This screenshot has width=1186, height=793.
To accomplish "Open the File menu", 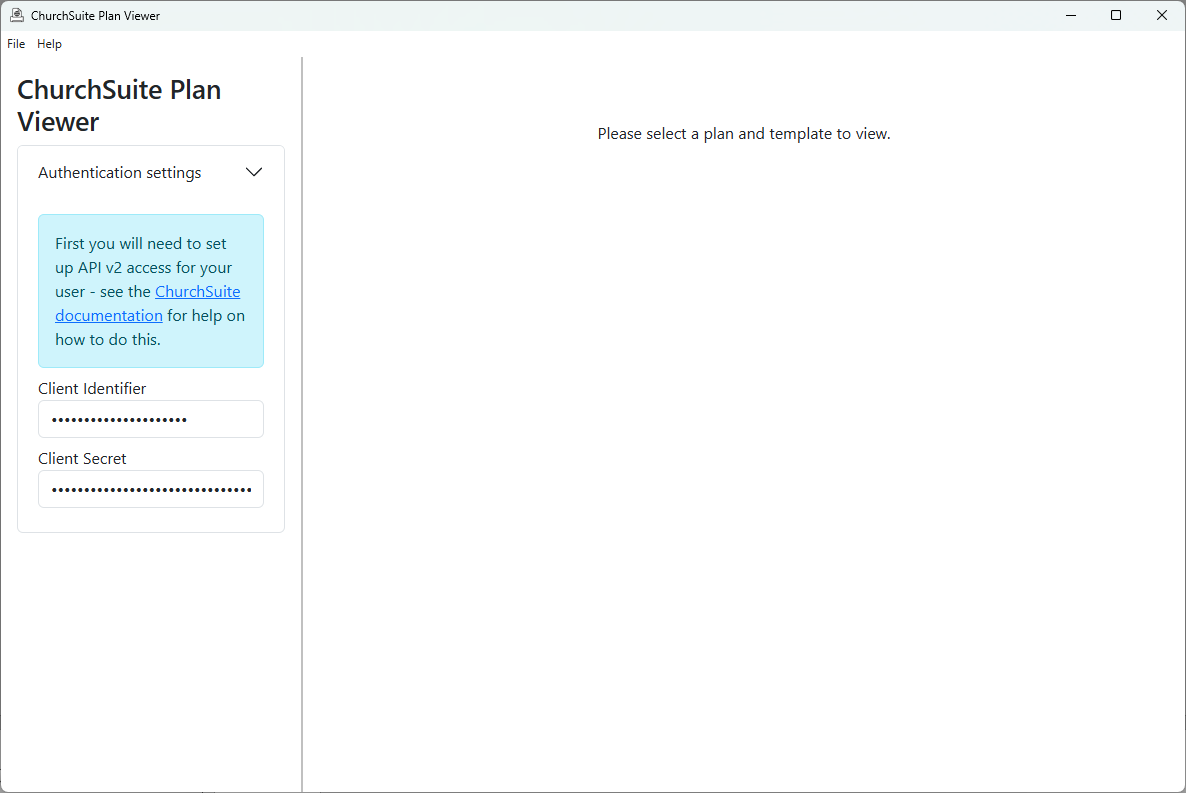I will point(16,44).
